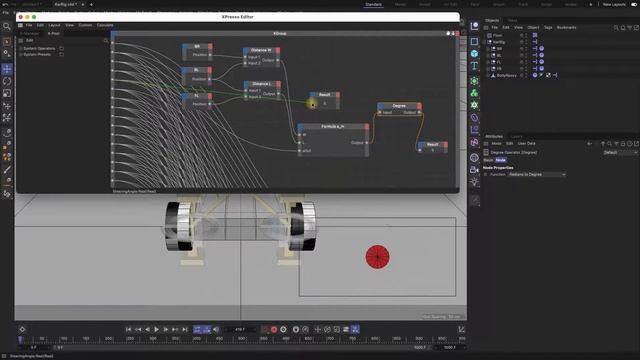Select the Live Selection arrow tool
Viewport: 640px width, 360px height.
pyautogui.click(x=7, y=42)
